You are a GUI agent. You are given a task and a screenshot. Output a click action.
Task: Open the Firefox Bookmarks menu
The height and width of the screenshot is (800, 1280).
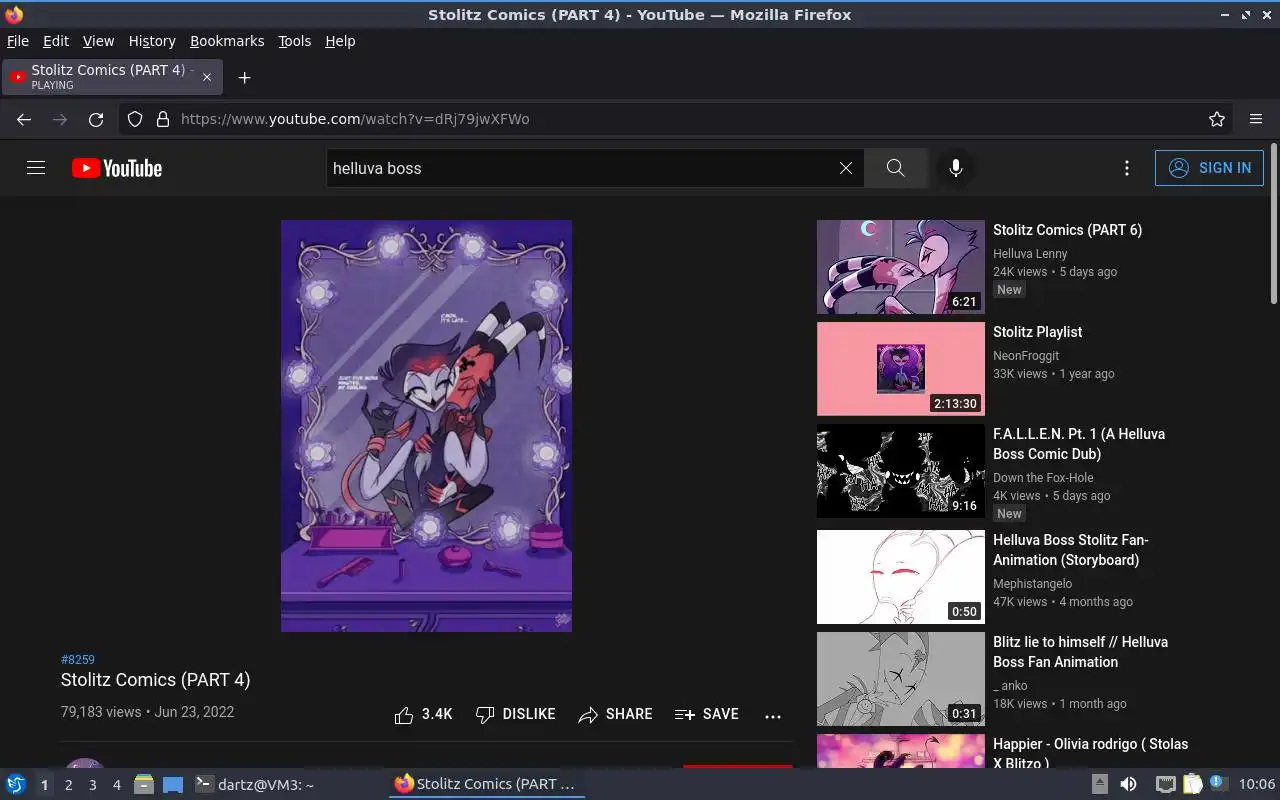click(227, 41)
